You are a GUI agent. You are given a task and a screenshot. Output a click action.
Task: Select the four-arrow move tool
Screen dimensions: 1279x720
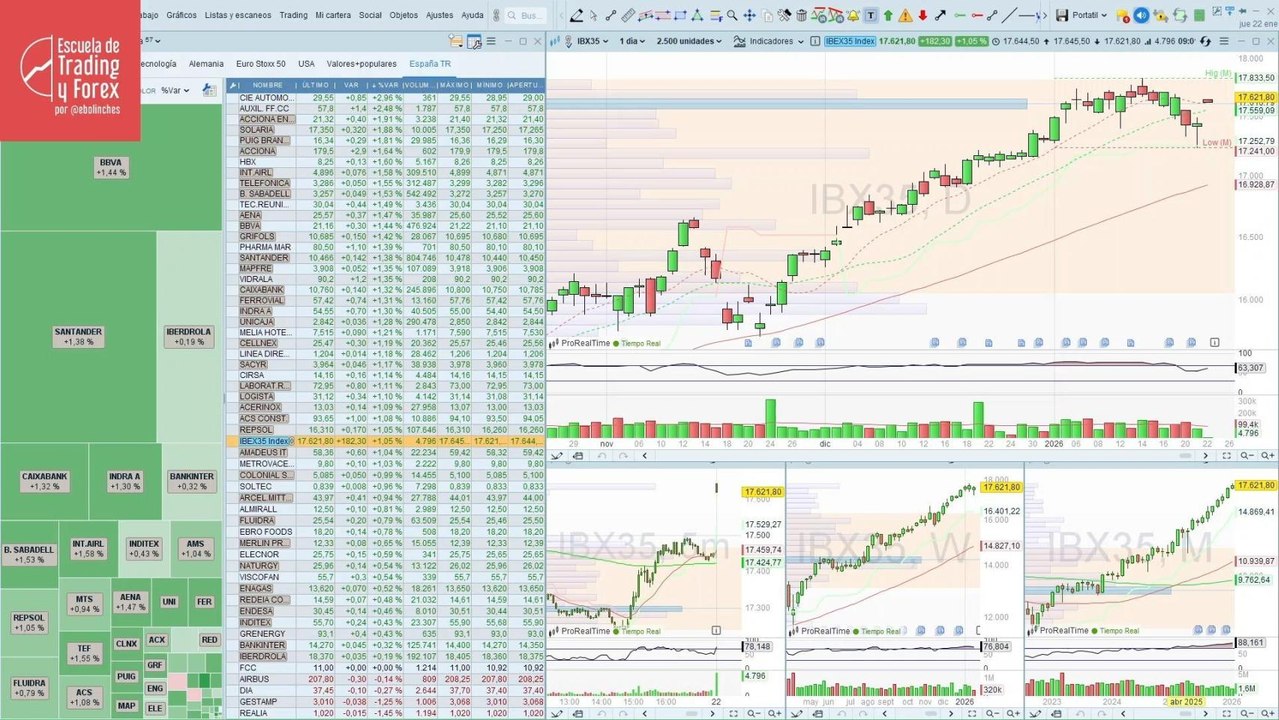[749, 15]
